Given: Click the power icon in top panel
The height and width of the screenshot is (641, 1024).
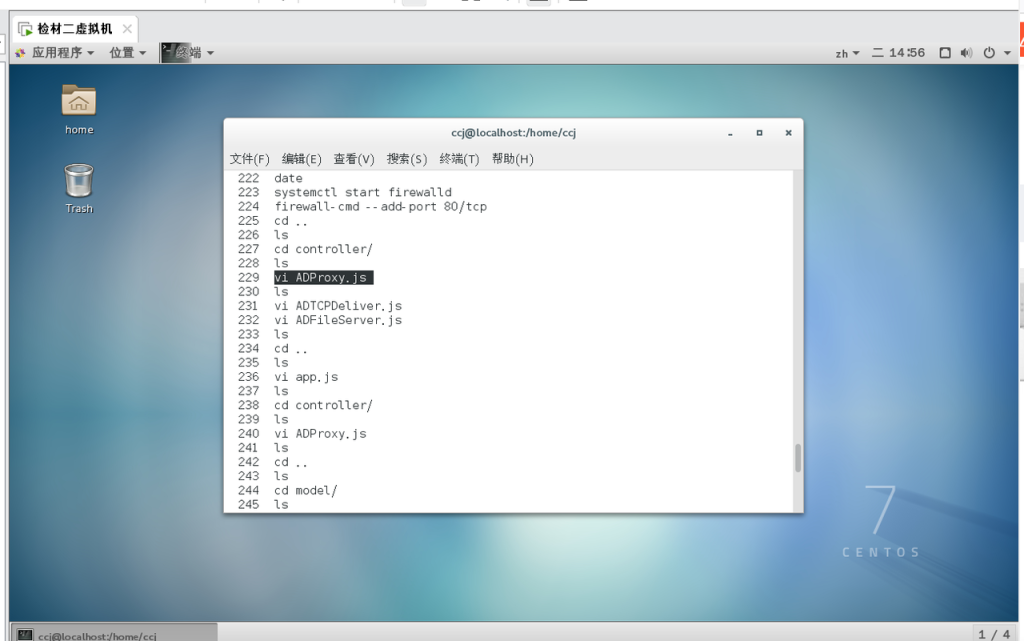Looking at the screenshot, I should pyautogui.click(x=989, y=53).
